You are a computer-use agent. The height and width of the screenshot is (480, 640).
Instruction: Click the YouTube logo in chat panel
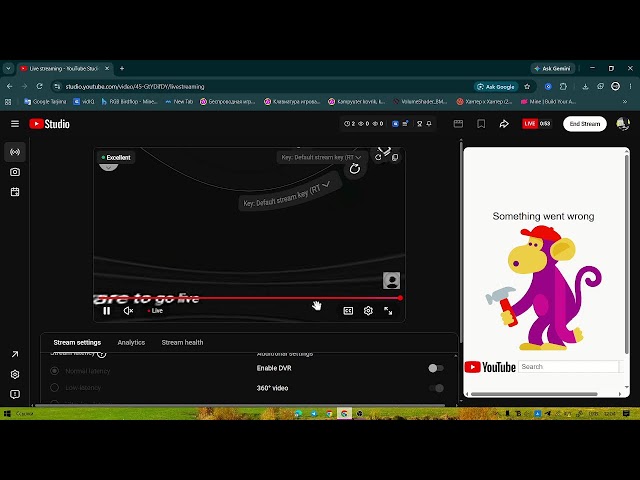(490, 367)
